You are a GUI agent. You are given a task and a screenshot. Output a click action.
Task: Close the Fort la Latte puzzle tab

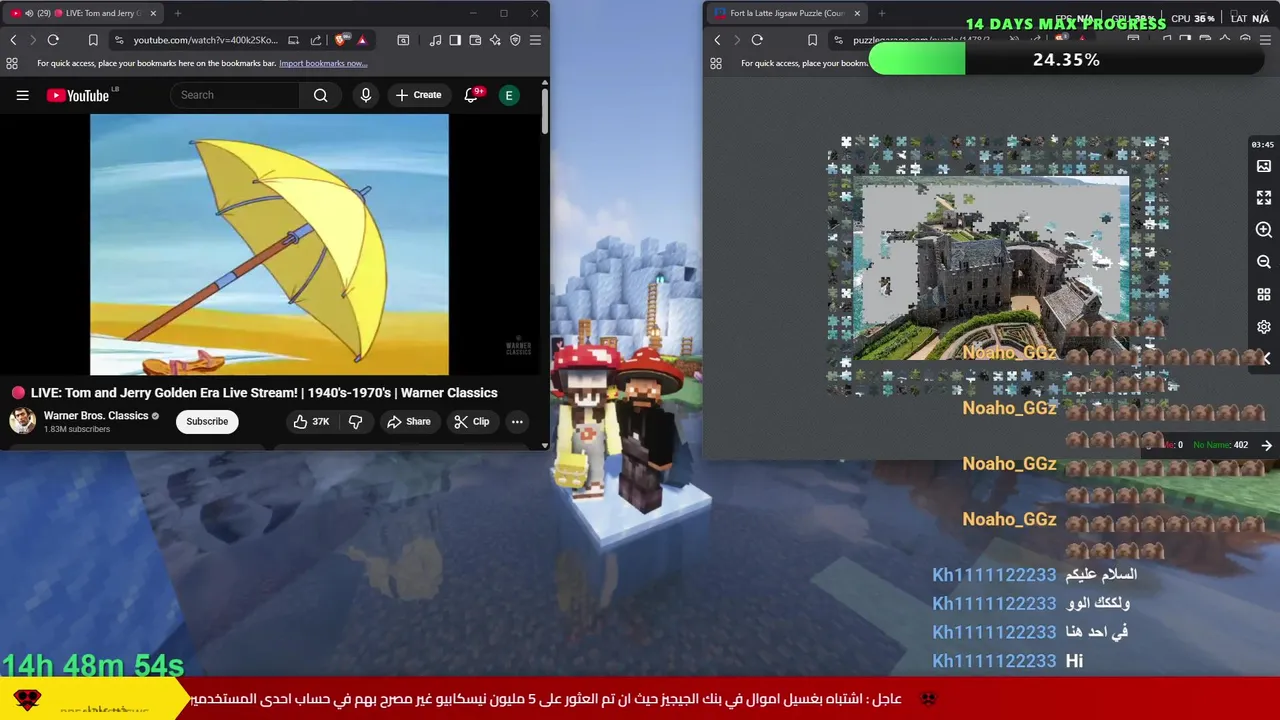[x=857, y=13]
